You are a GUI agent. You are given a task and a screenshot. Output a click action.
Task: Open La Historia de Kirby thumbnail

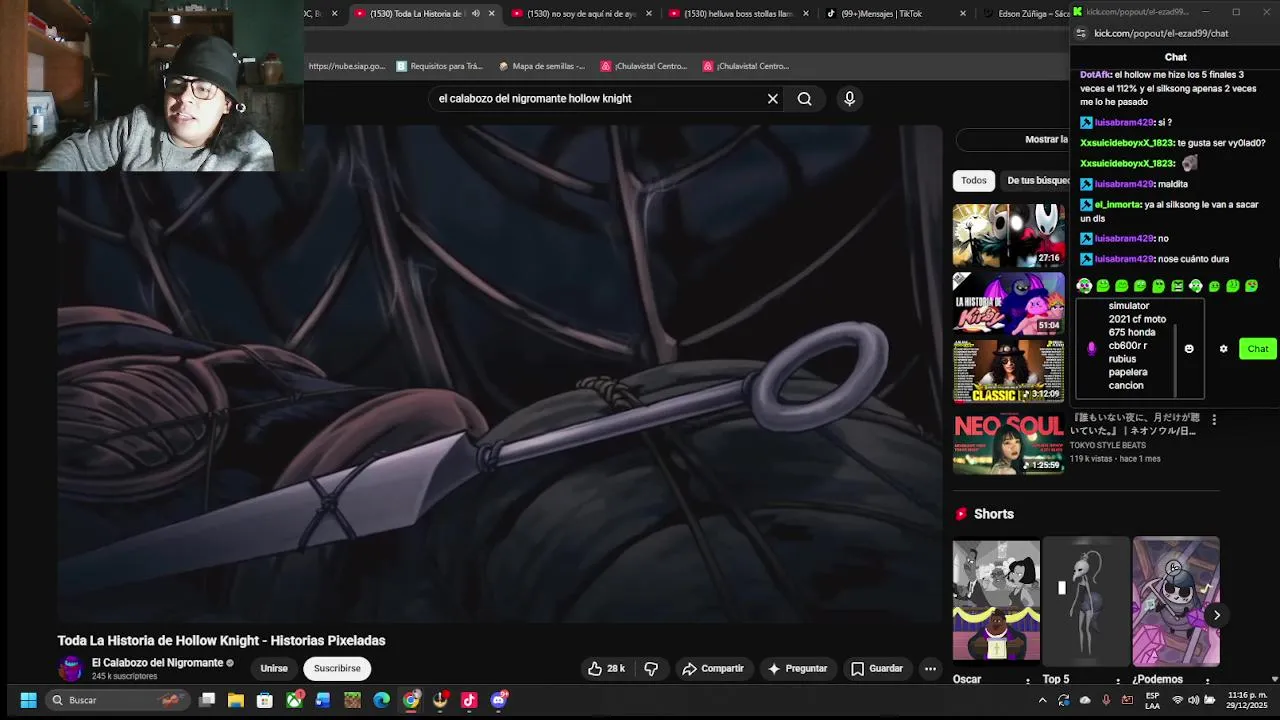(x=1008, y=303)
